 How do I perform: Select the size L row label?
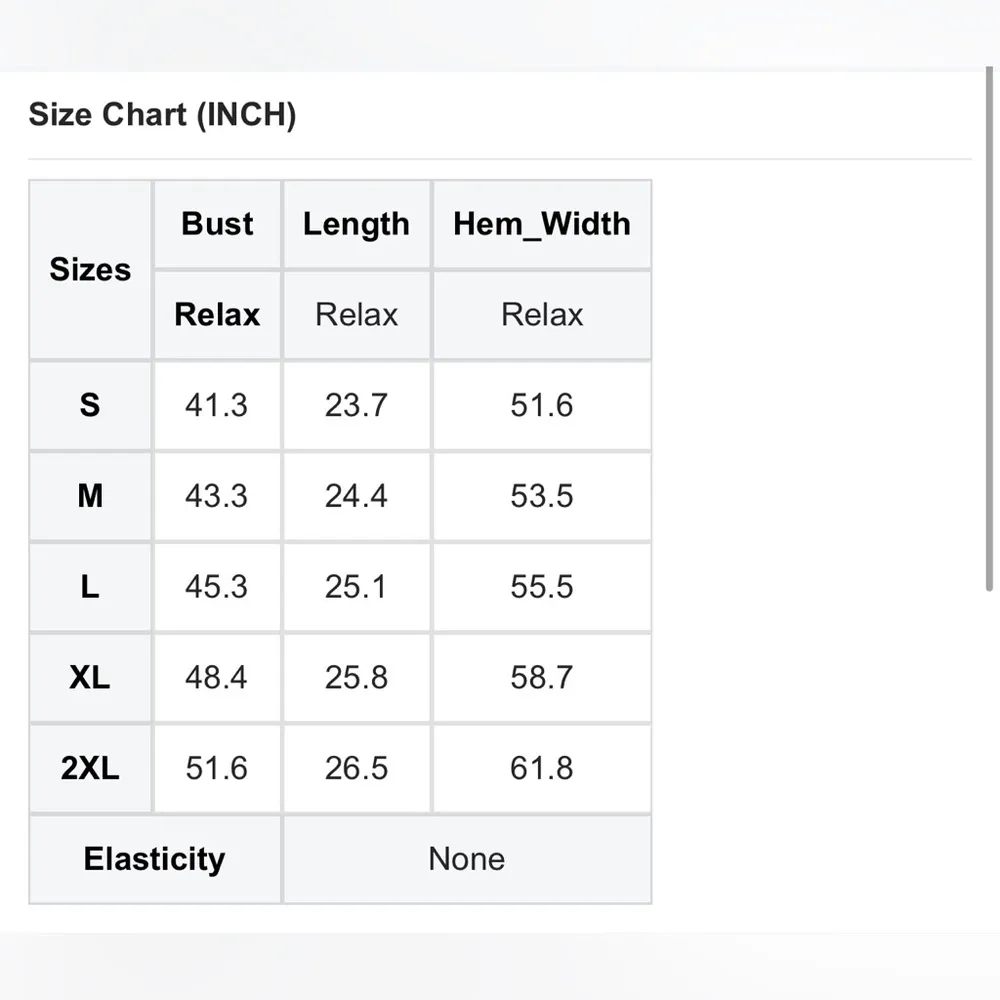click(x=90, y=587)
